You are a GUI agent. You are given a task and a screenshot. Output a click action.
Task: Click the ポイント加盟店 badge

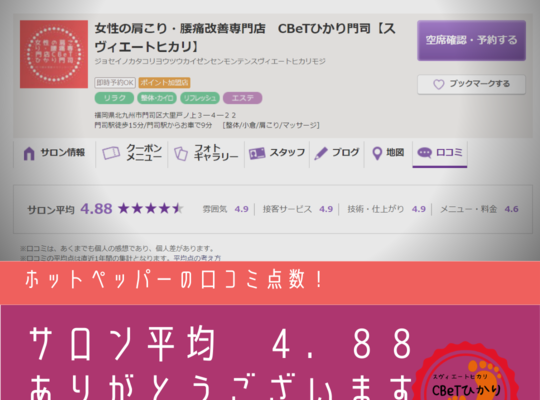(x=164, y=83)
